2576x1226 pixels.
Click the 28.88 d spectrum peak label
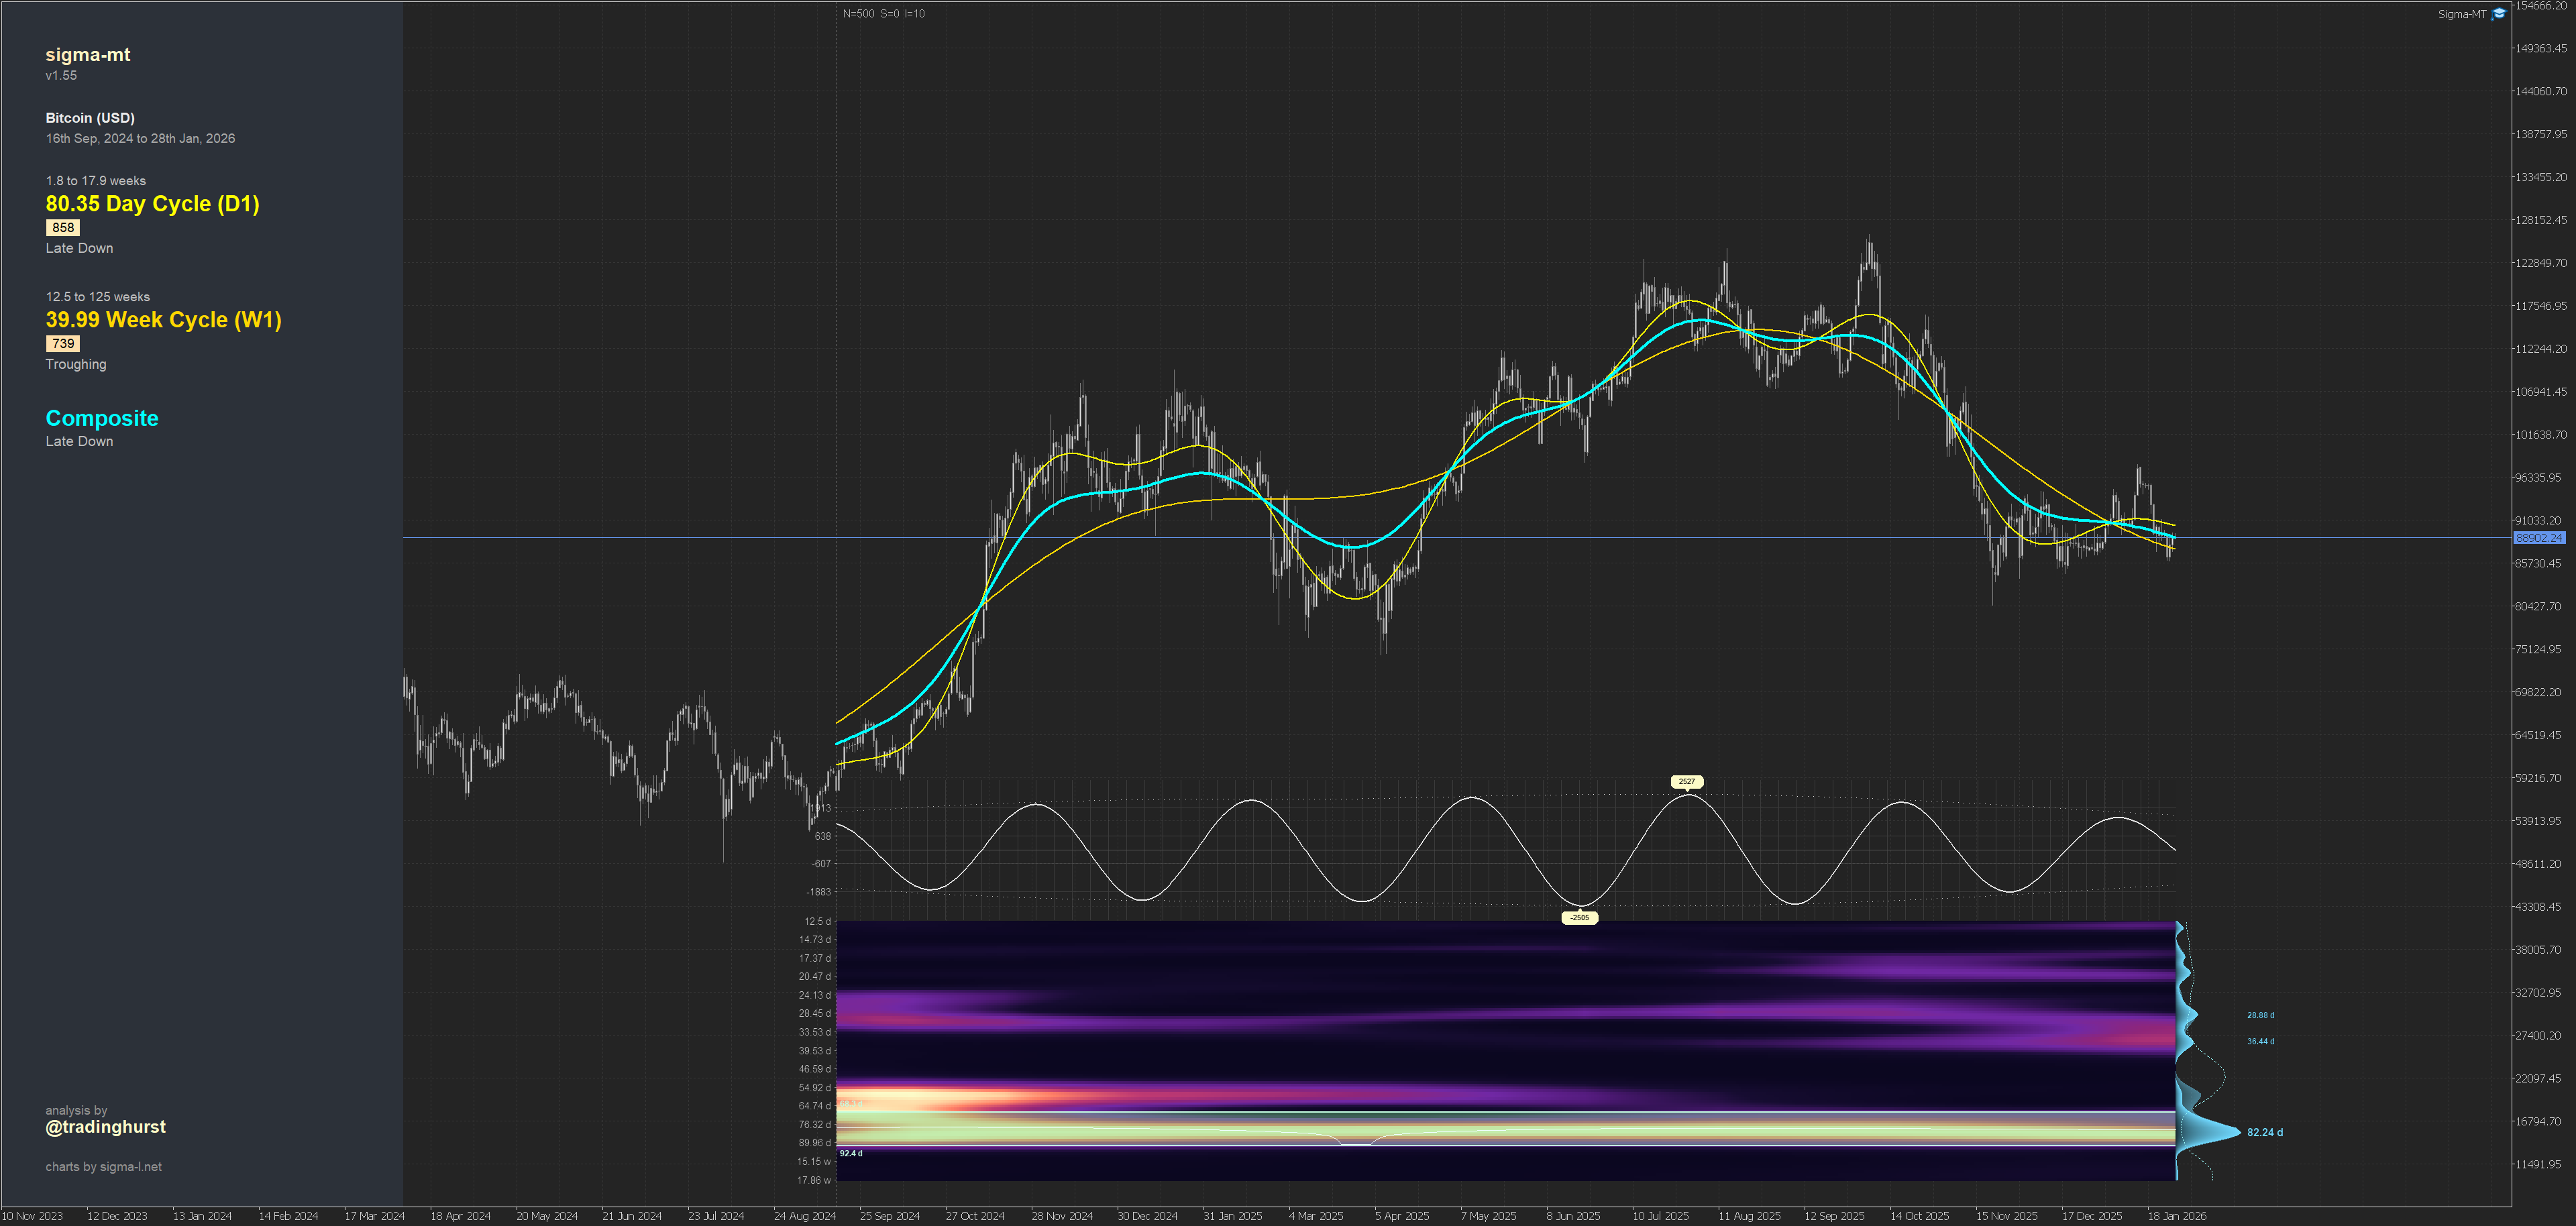tap(2260, 1015)
